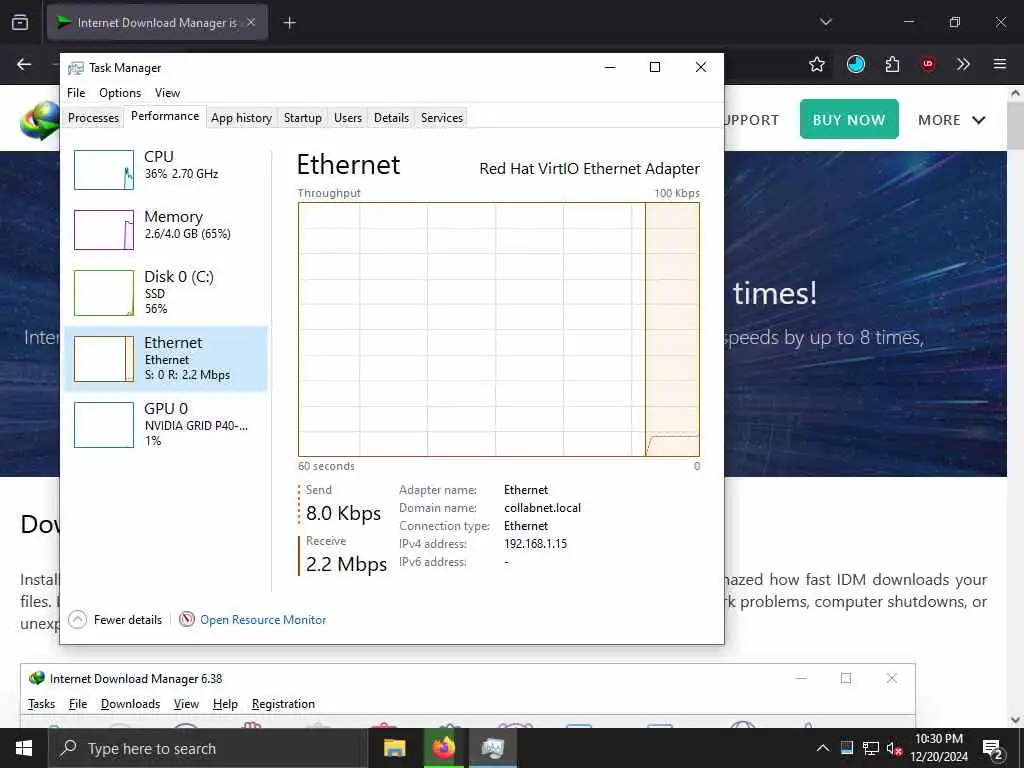This screenshot has width=1024, height=768.
Task: Open the IDM Help menu
Action: pyautogui.click(x=225, y=703)
